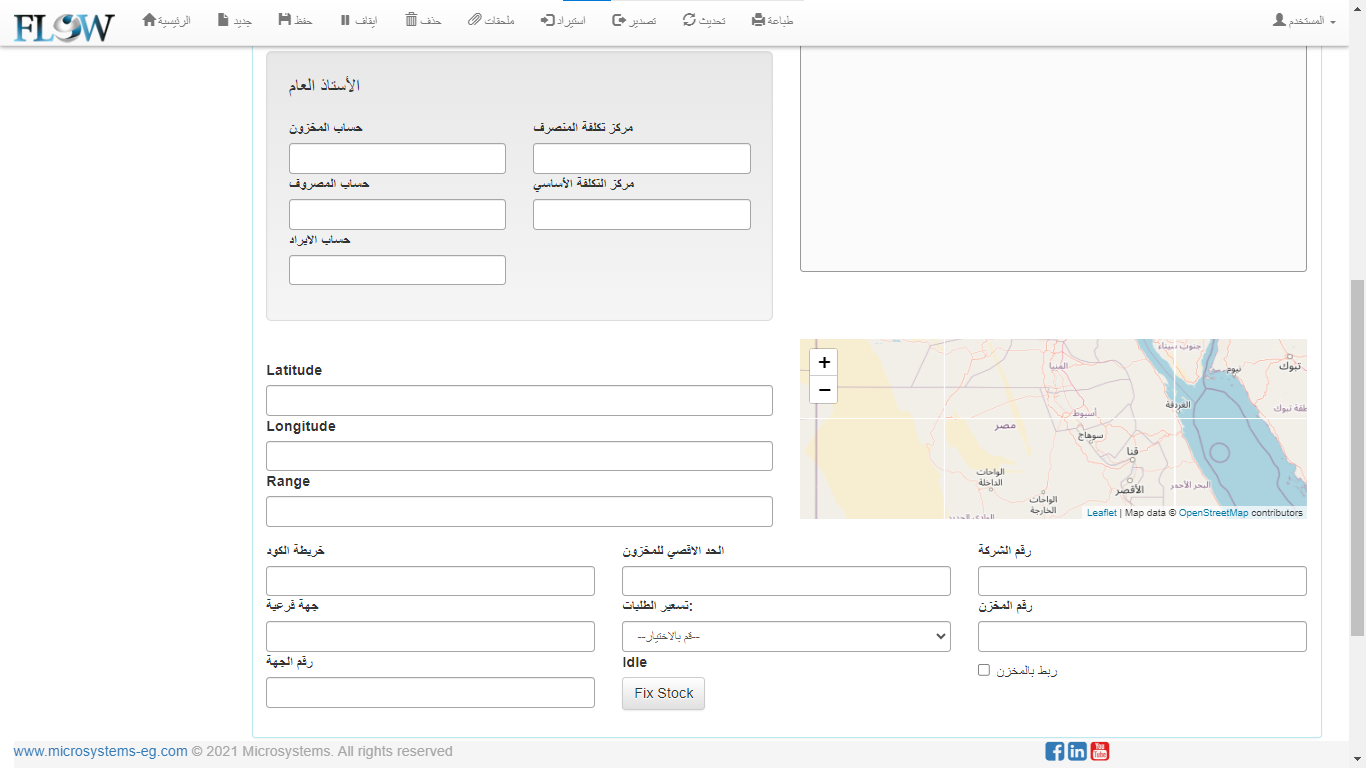
Task: Open the OpenStreetMap attribution link
Action: pyautogui.click(x=1213, y=513)
